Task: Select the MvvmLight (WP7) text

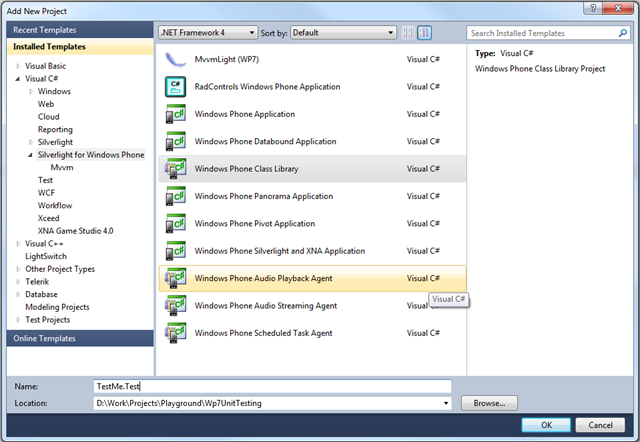Action: (227, 60)
